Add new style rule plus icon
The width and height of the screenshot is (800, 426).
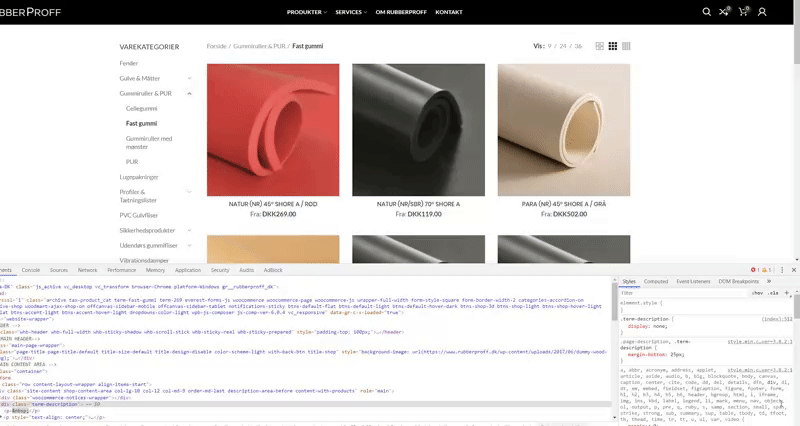click(x=787, y=293)
